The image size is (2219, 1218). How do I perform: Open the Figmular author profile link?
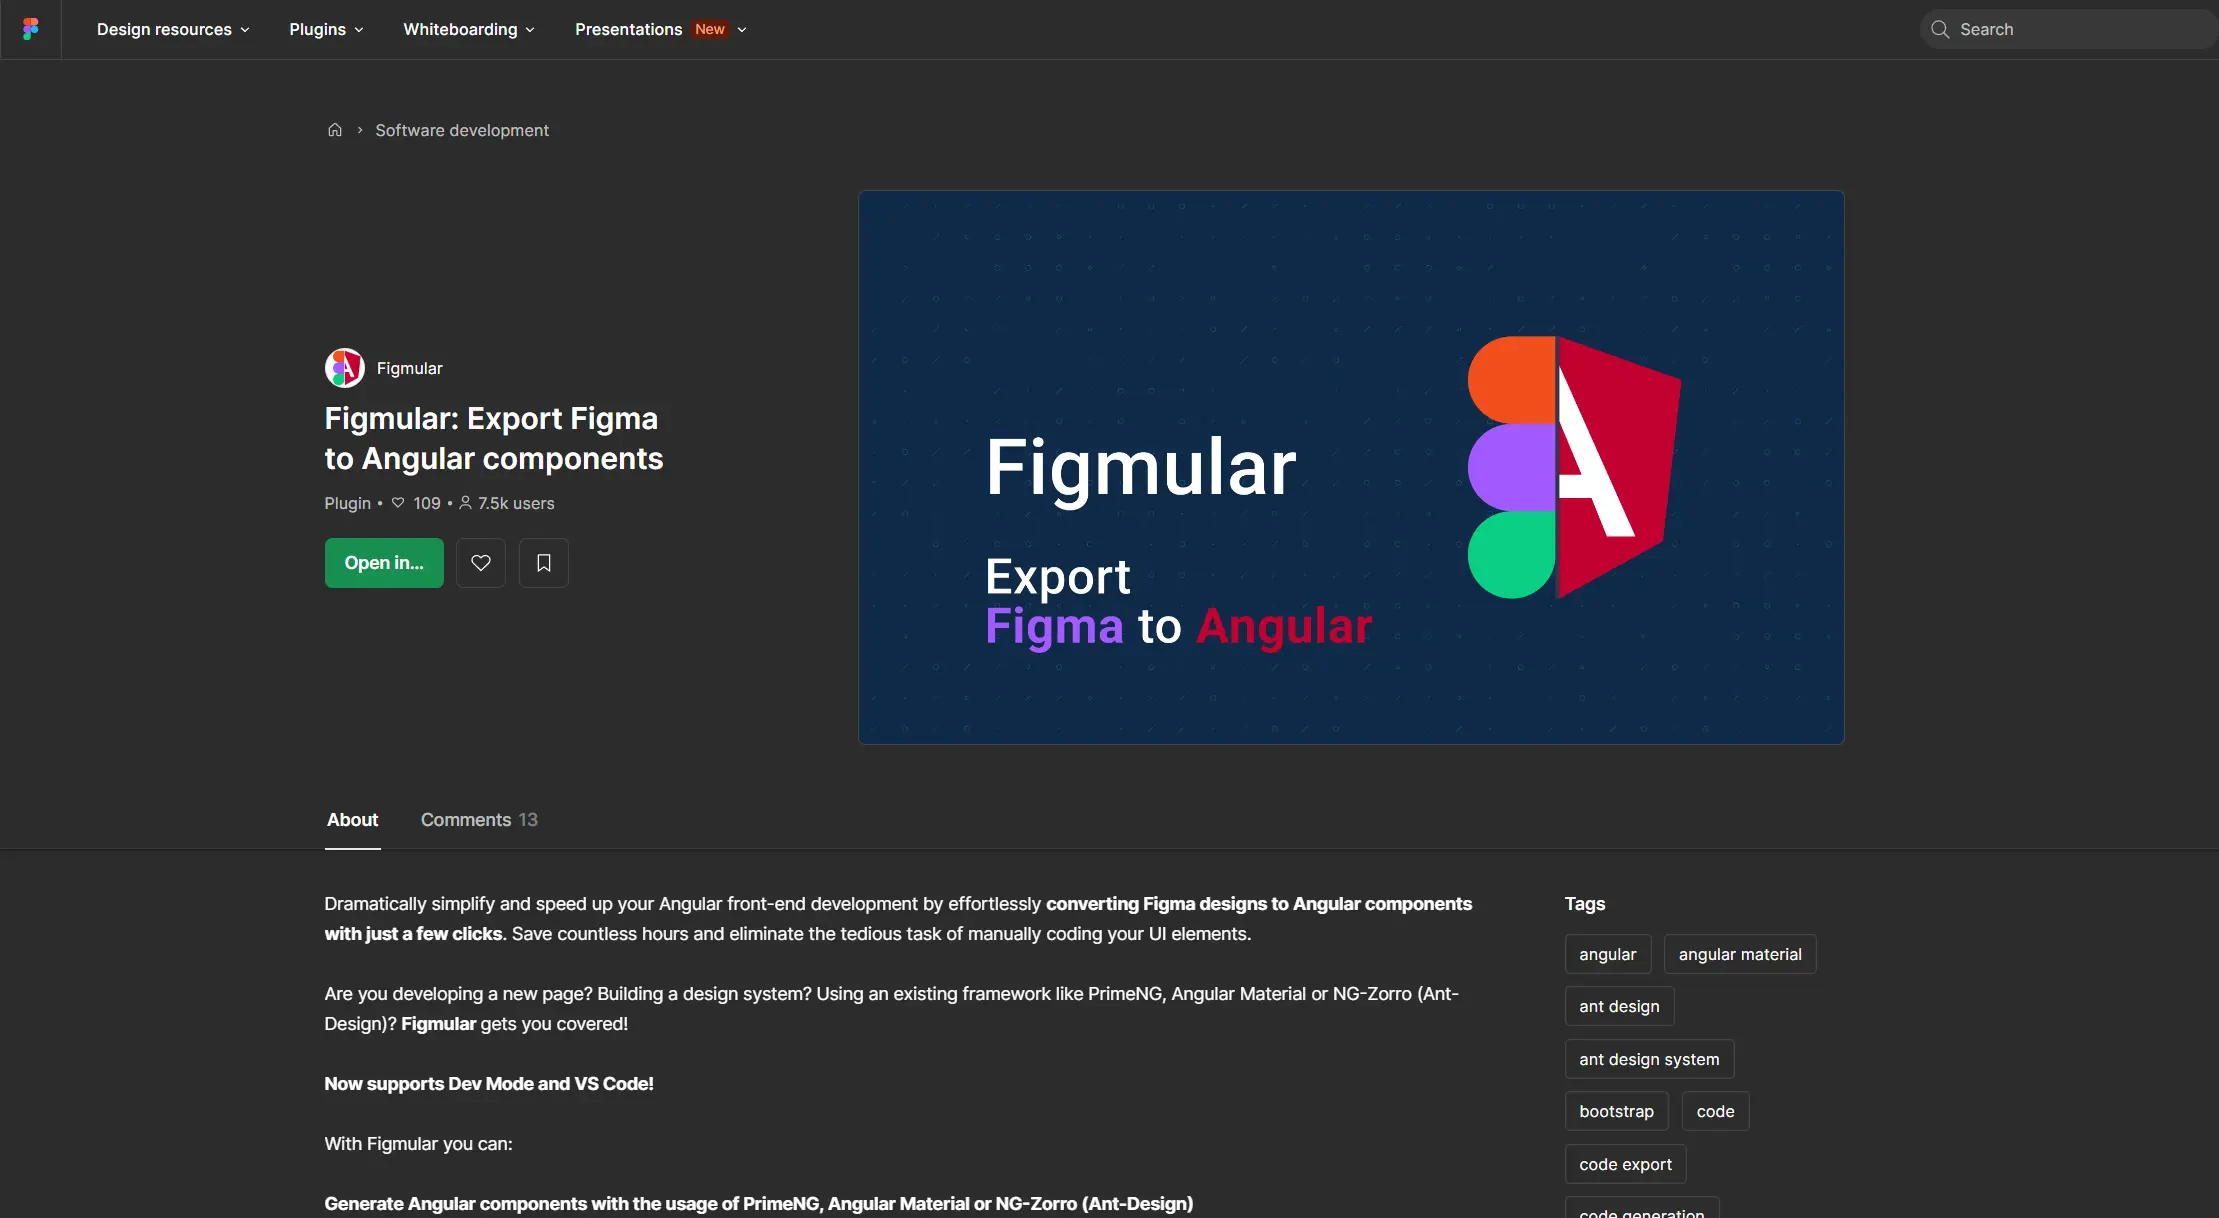tap(410, 368)
